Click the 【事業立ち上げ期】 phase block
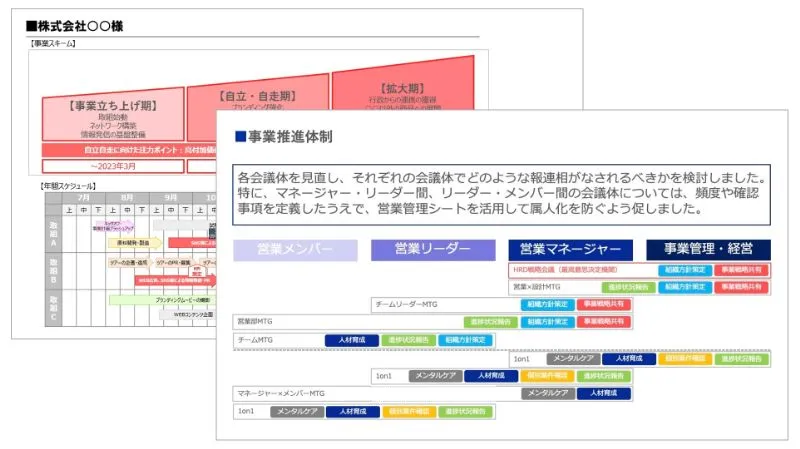Viewport: 800px width, 449px height. click(113, 114)
